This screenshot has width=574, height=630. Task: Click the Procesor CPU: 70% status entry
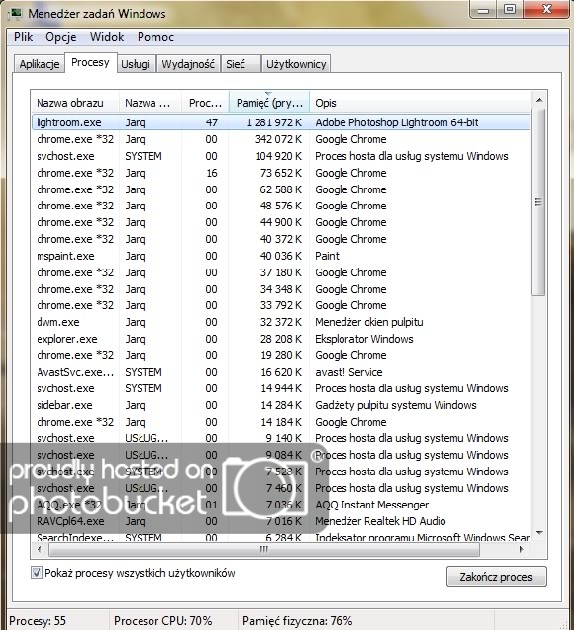click(x=163, y=621)
